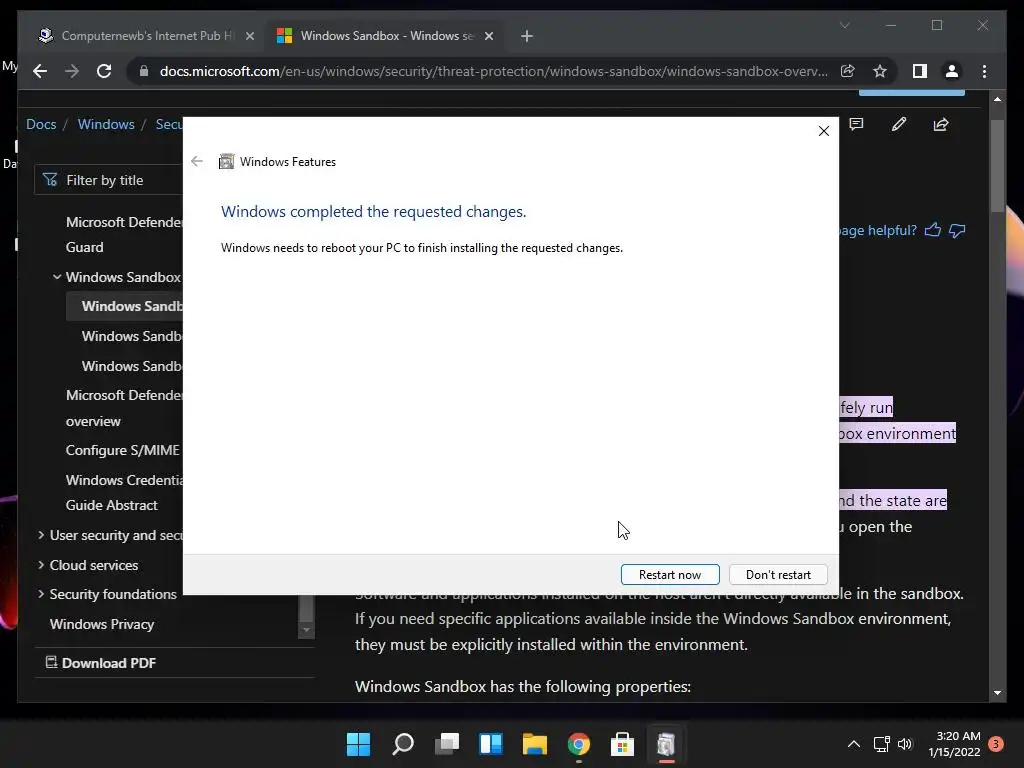The width and height of the screenshot is (1024, 768).
Task: Click Windows Features taskbar icon
Action: click(666, 744)
